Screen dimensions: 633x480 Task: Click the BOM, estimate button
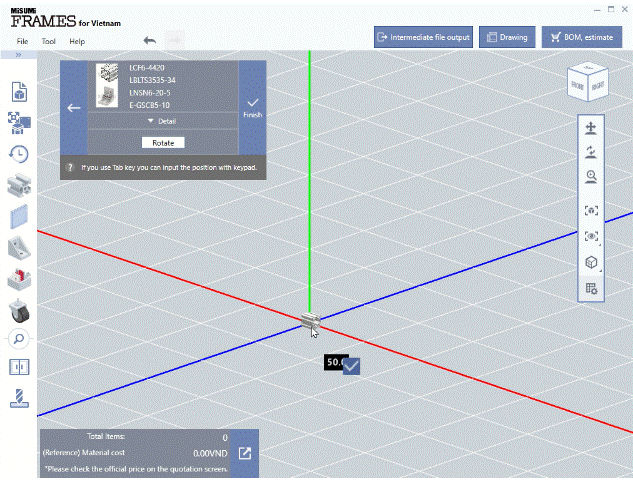582,37
